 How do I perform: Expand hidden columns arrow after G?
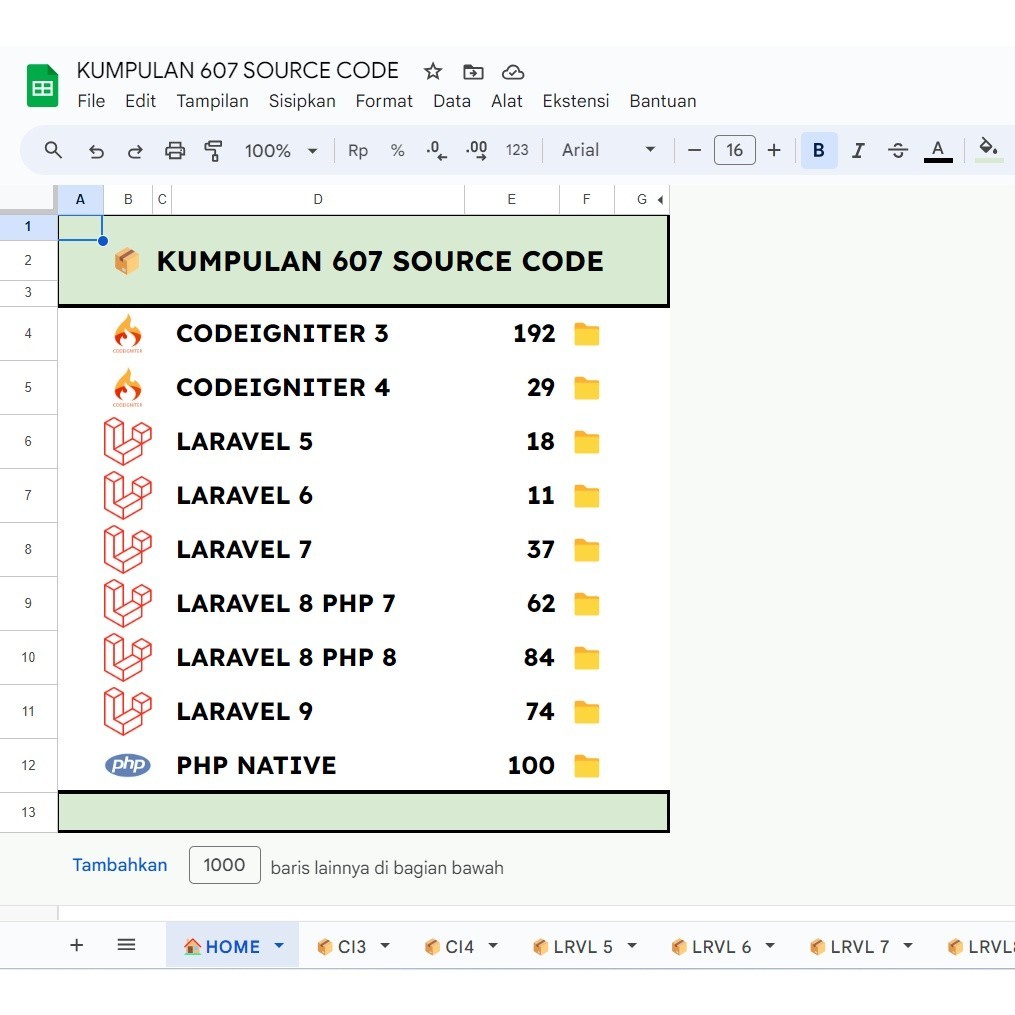coord(660,199)
